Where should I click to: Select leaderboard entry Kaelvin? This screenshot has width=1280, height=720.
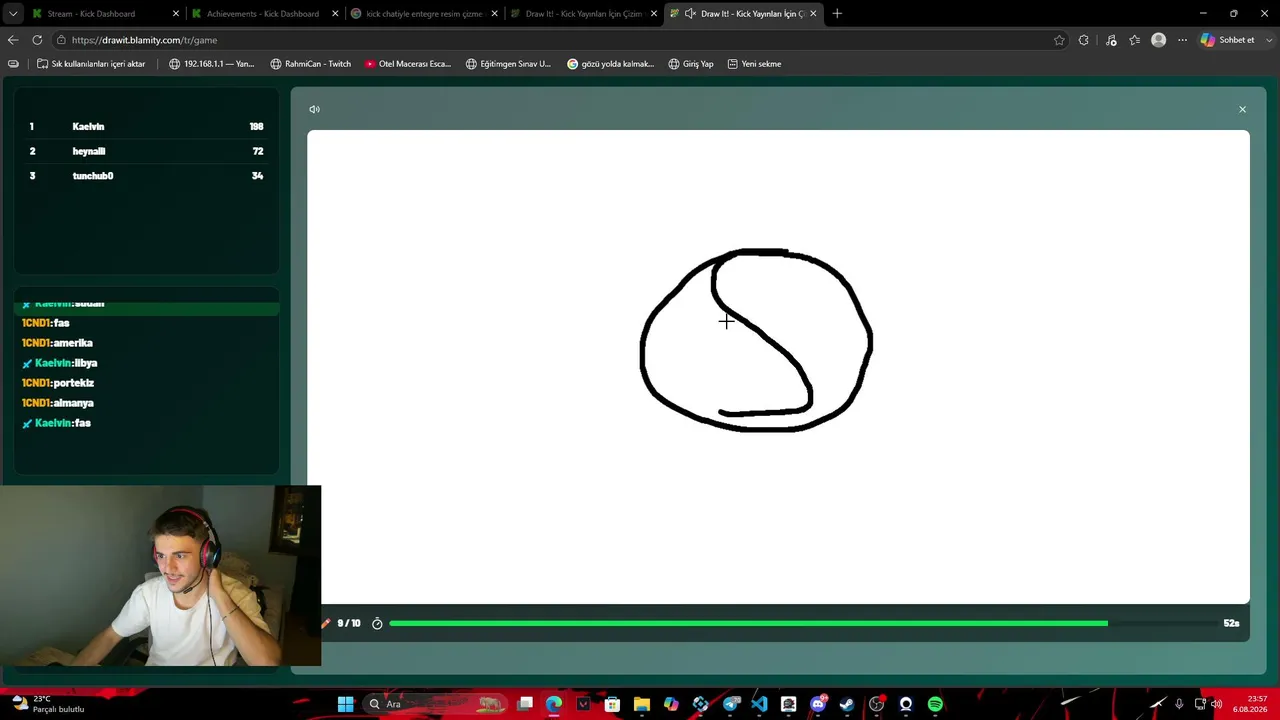click(146, 126)
